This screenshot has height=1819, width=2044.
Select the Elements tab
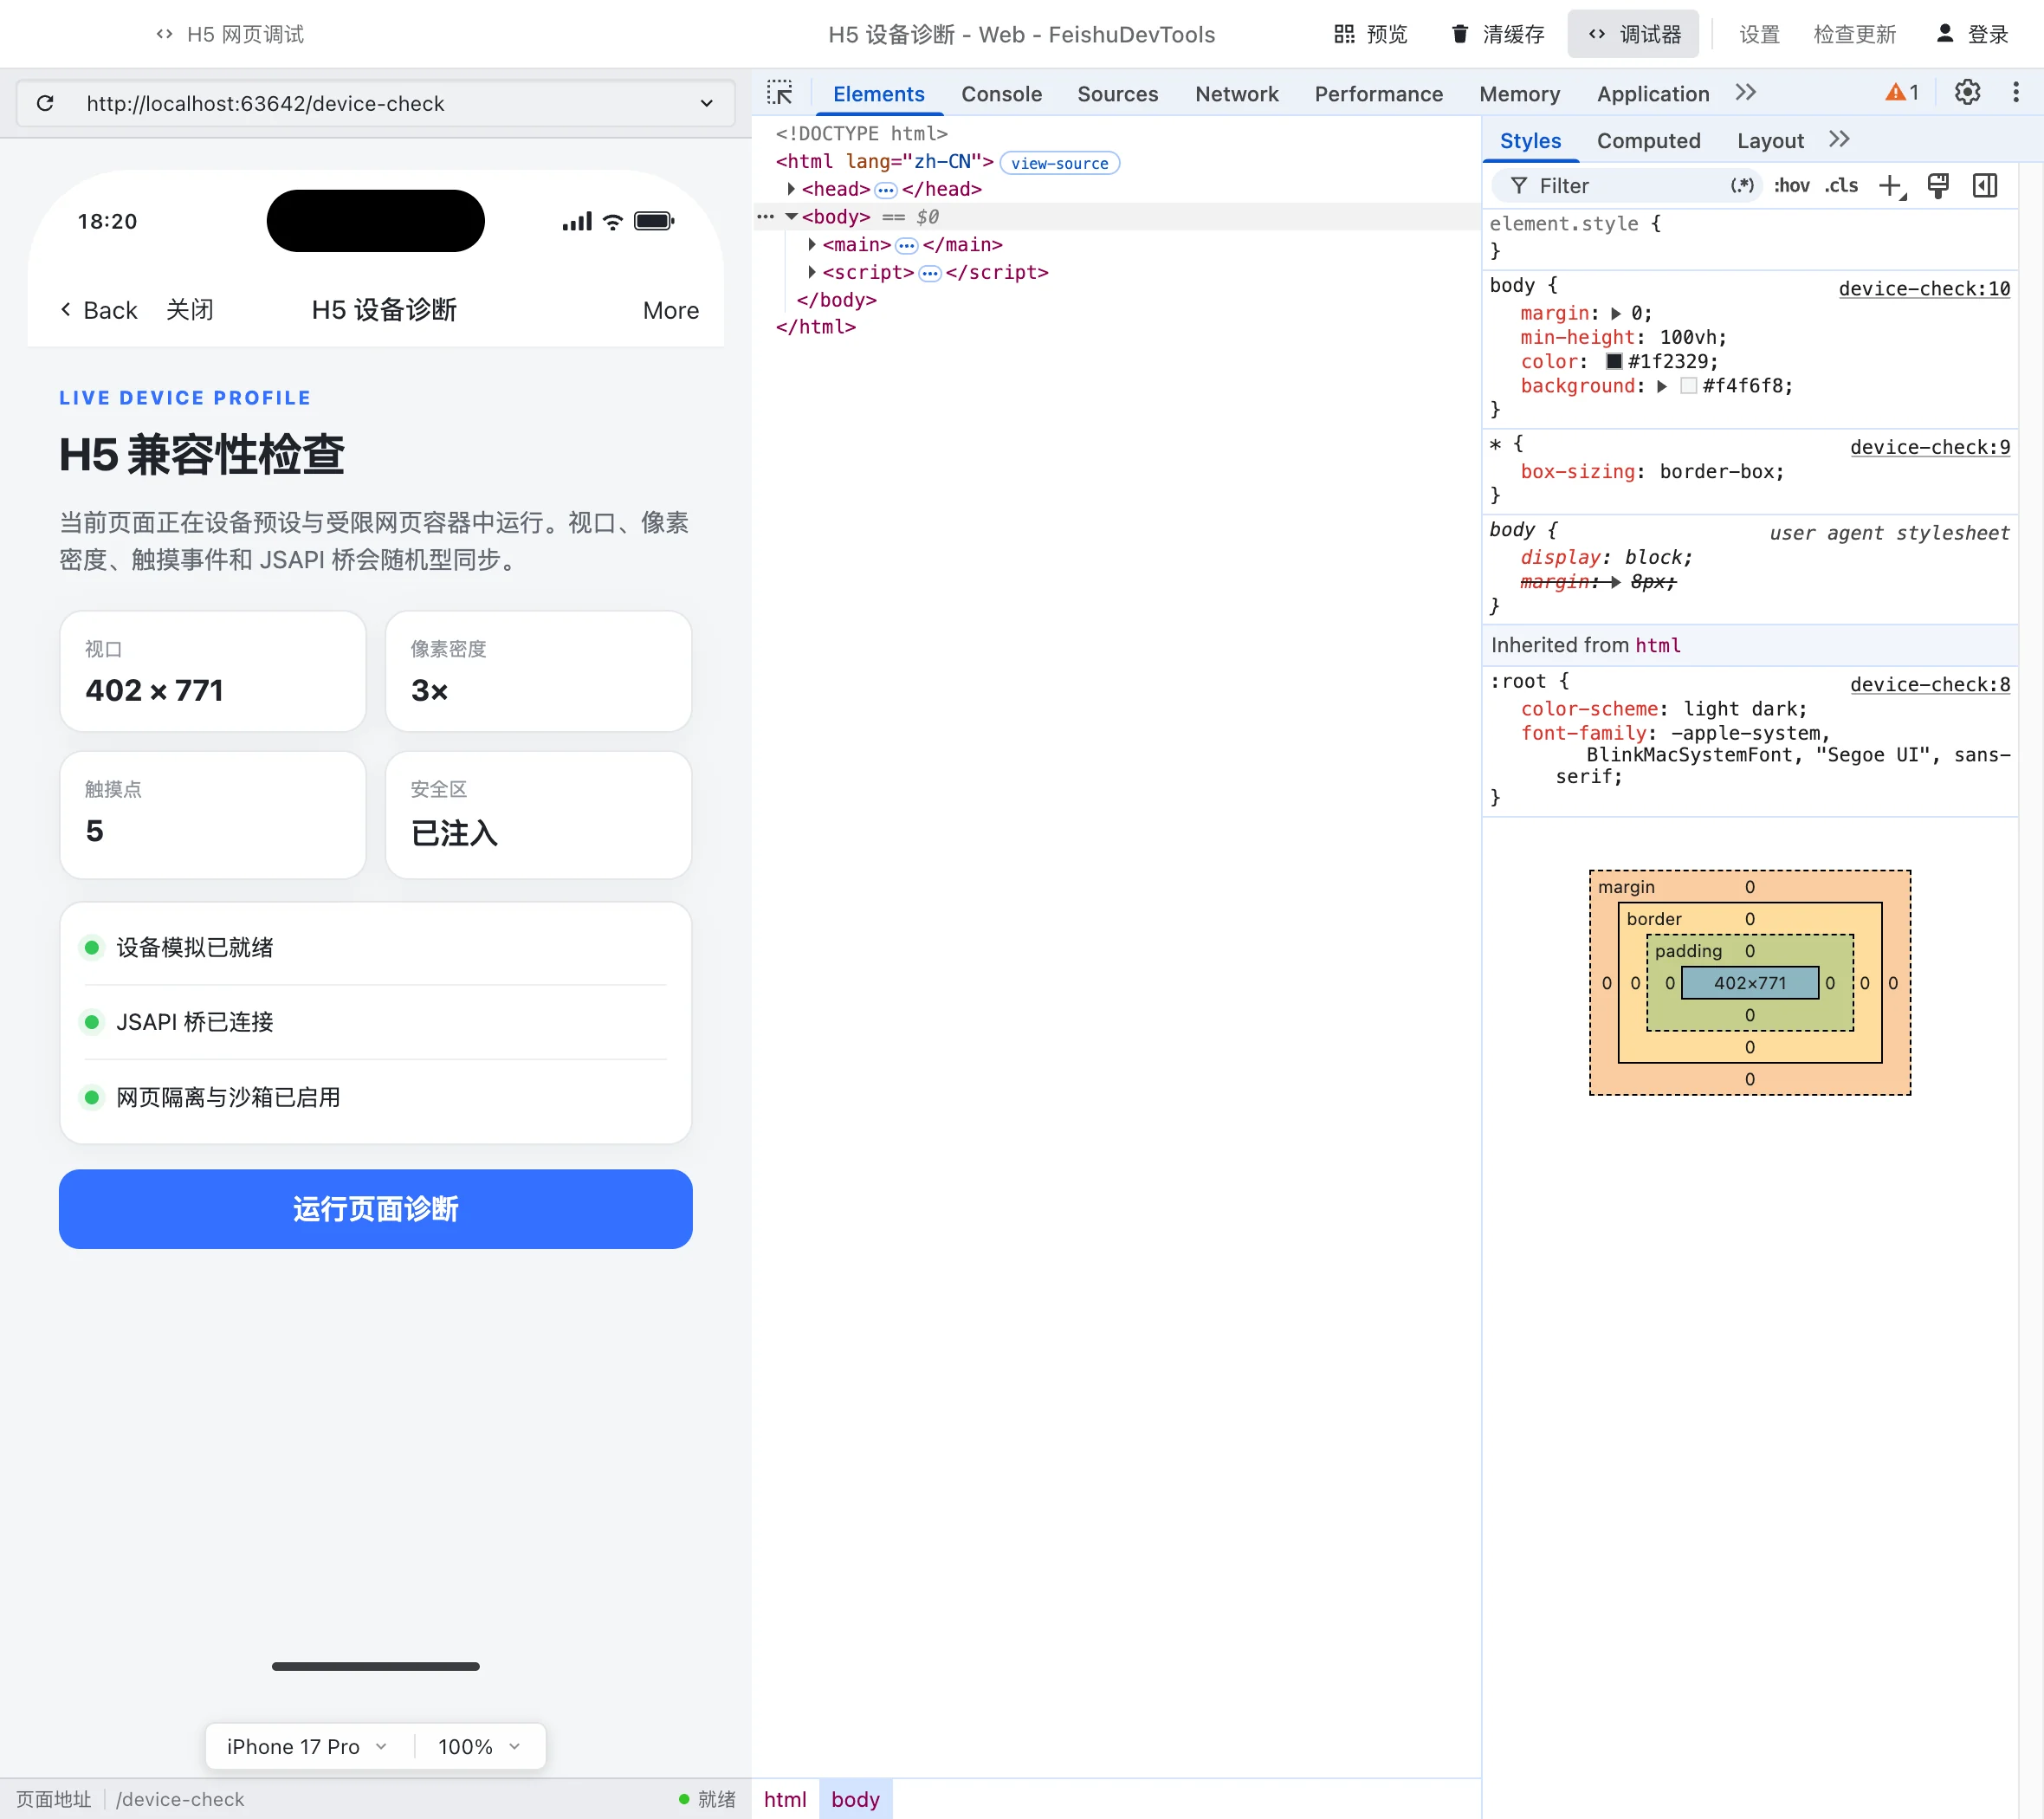click(878, 94)
